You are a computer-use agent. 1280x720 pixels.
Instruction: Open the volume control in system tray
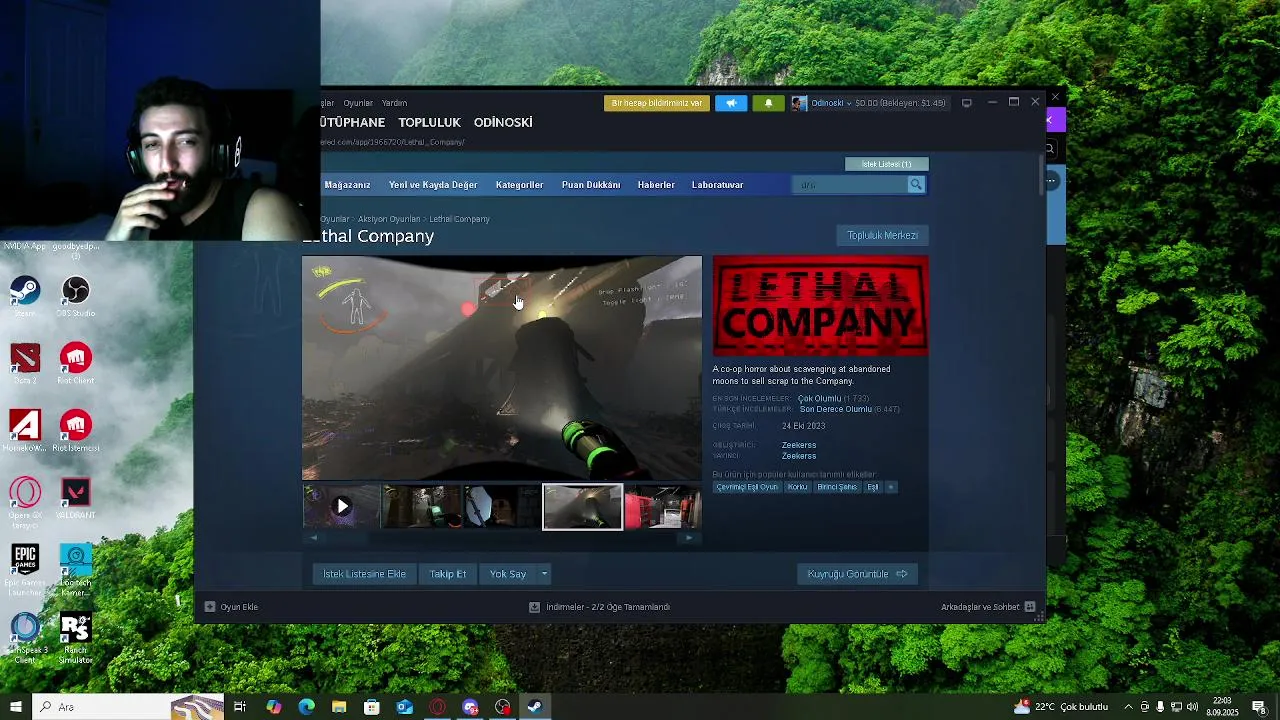pos(1192,707)
